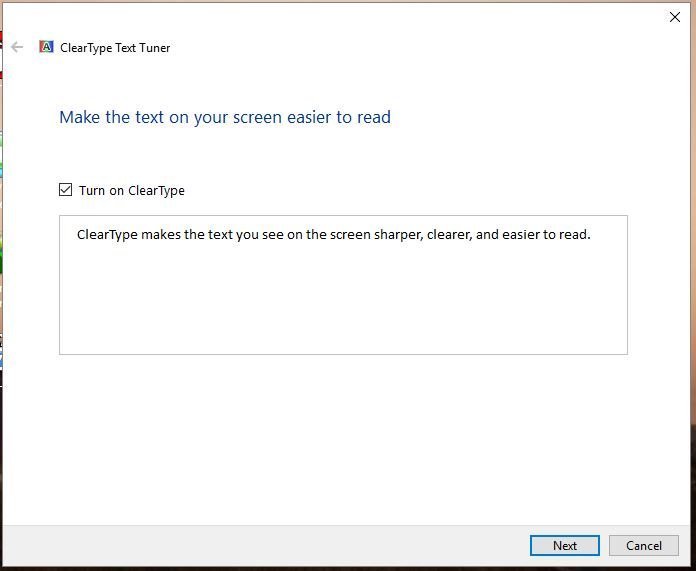696x571 pixels.
Task: Uncheck the Turn on ClearType checkbox
Action: [65, 190]
